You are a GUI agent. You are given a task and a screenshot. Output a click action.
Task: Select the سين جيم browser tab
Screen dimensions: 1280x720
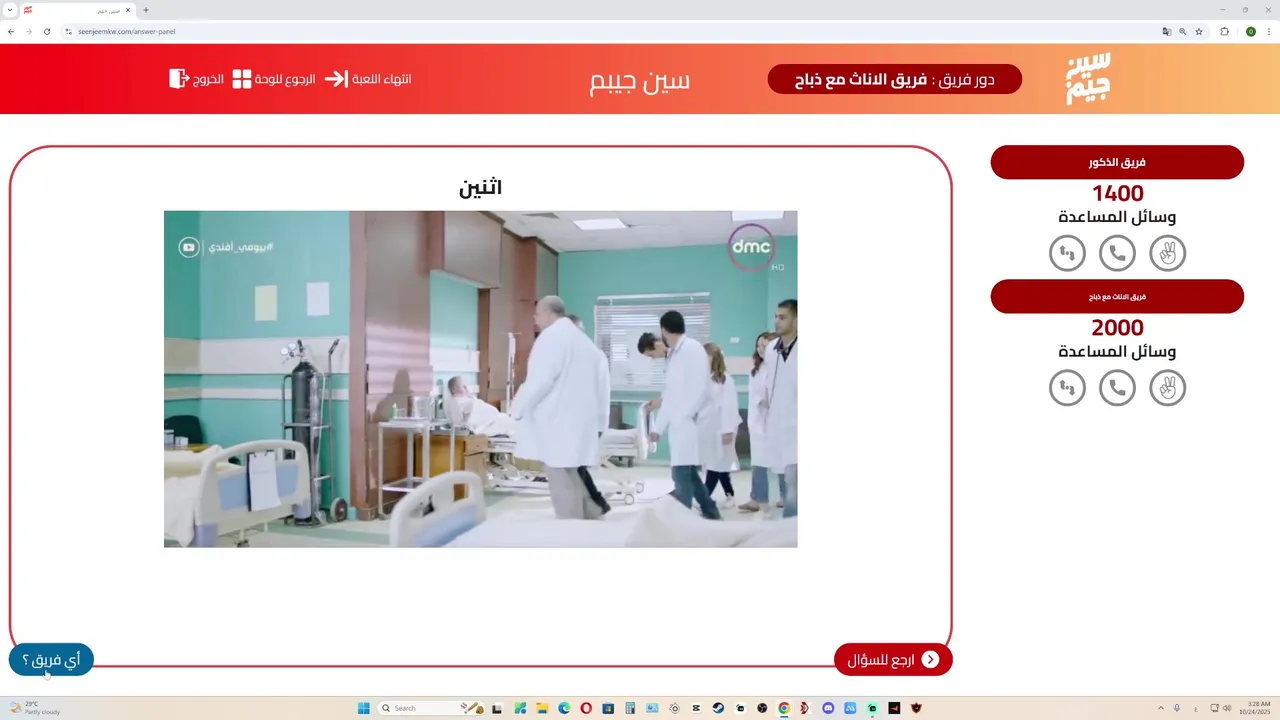[77, 10]
